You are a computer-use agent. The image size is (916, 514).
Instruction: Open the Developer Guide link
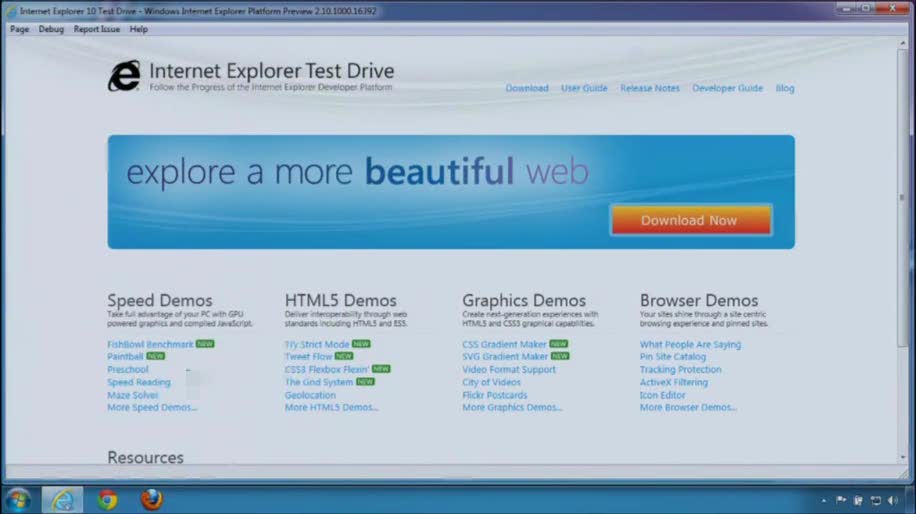click(x=727, y=88)
